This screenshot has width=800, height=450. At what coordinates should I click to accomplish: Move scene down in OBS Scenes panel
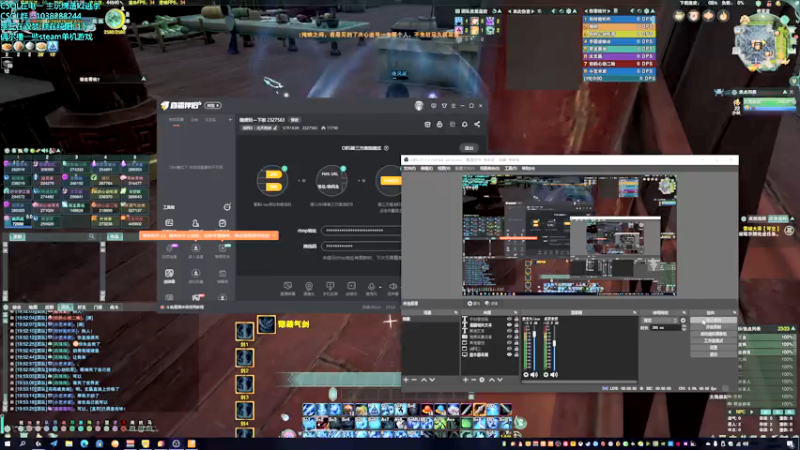(x=432, y=380)
